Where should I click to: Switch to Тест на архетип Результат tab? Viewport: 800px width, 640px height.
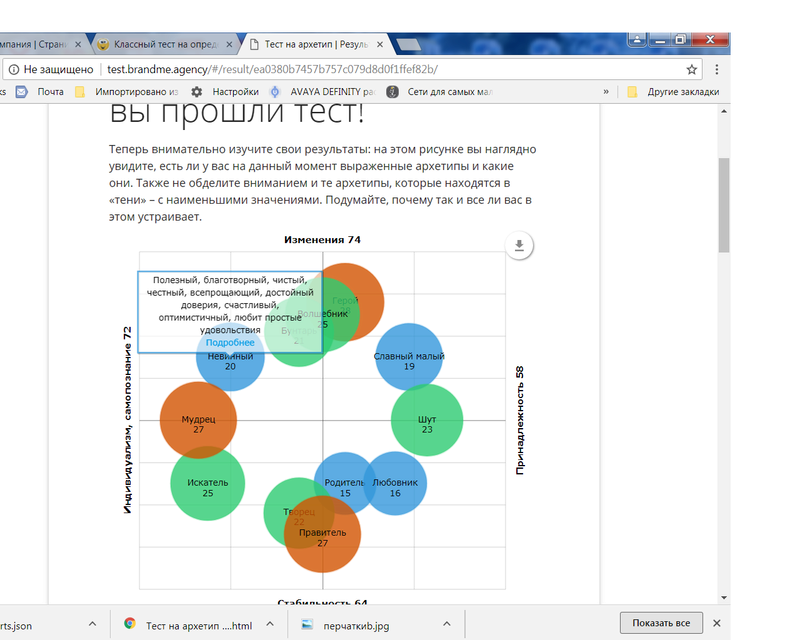[x=316, y=44]
